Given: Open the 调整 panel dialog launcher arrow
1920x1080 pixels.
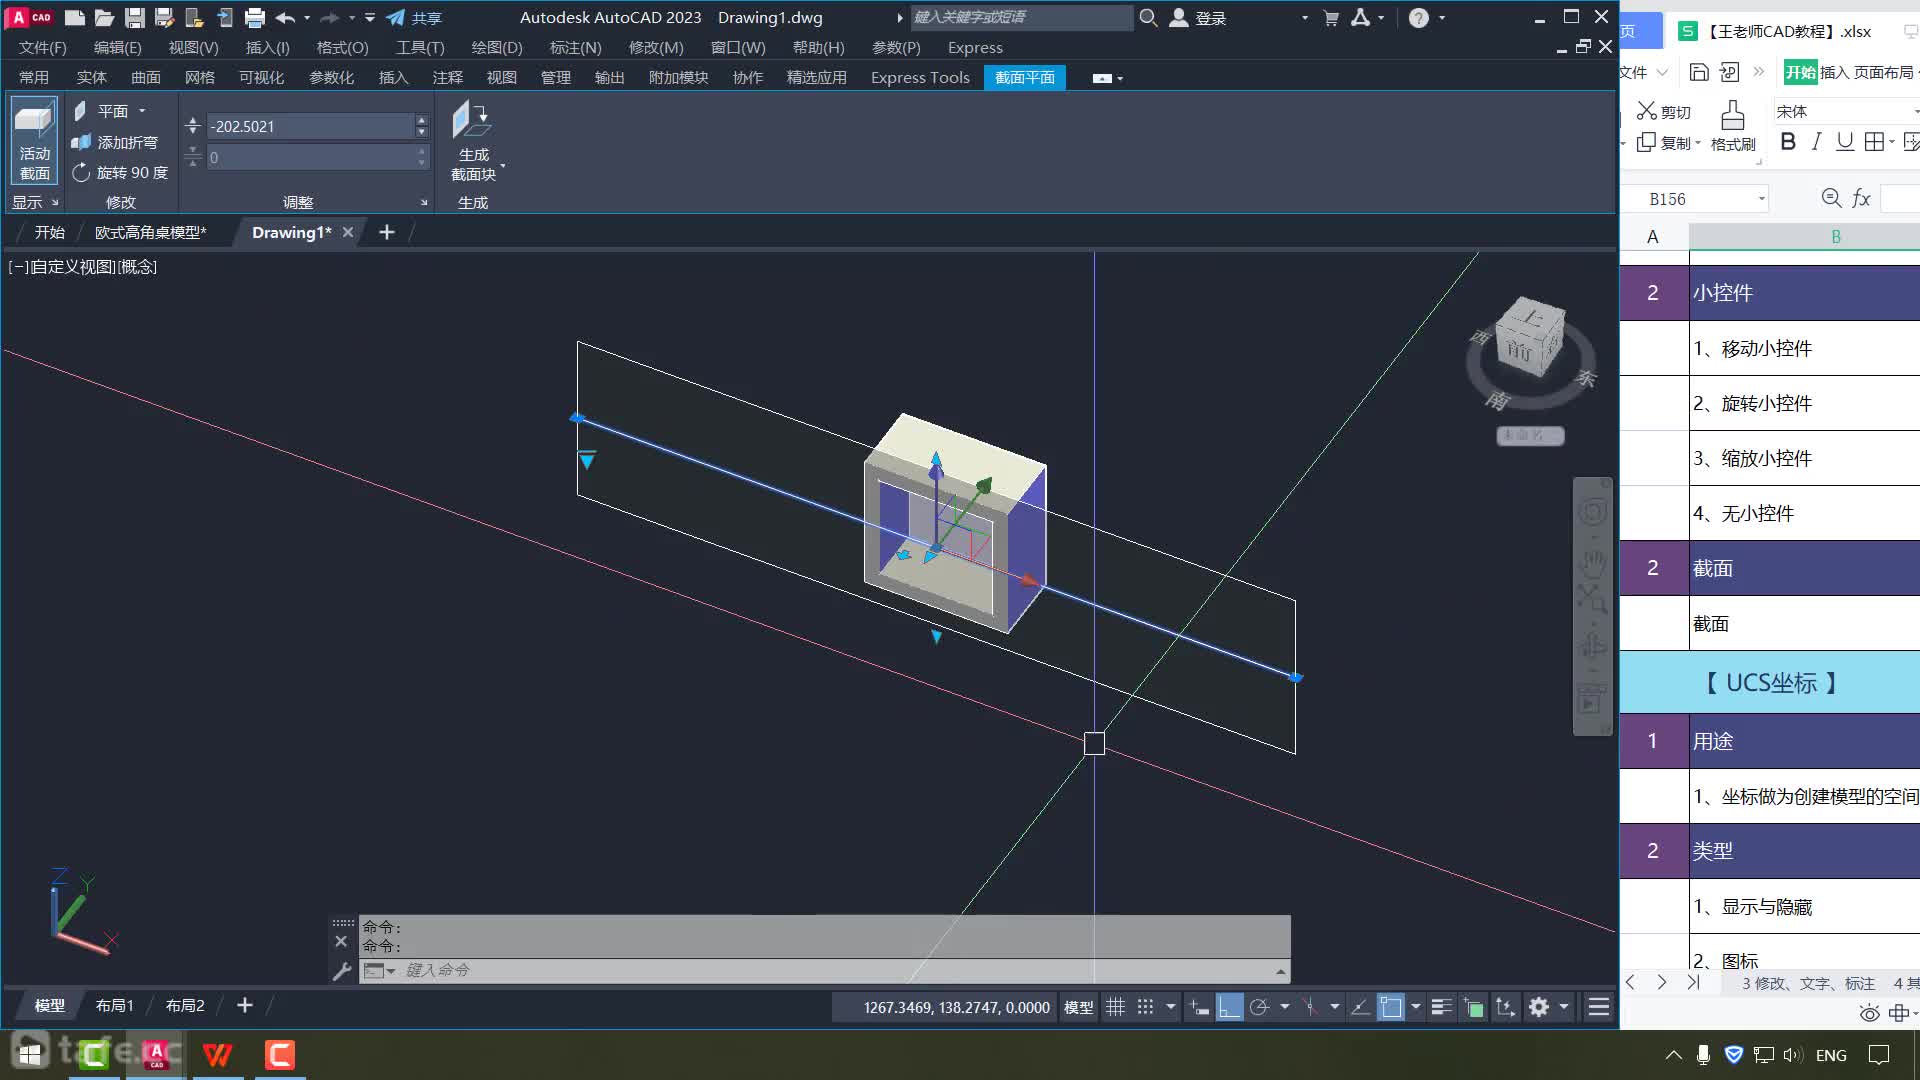Looking at the screenshot, I should (424, 202).
